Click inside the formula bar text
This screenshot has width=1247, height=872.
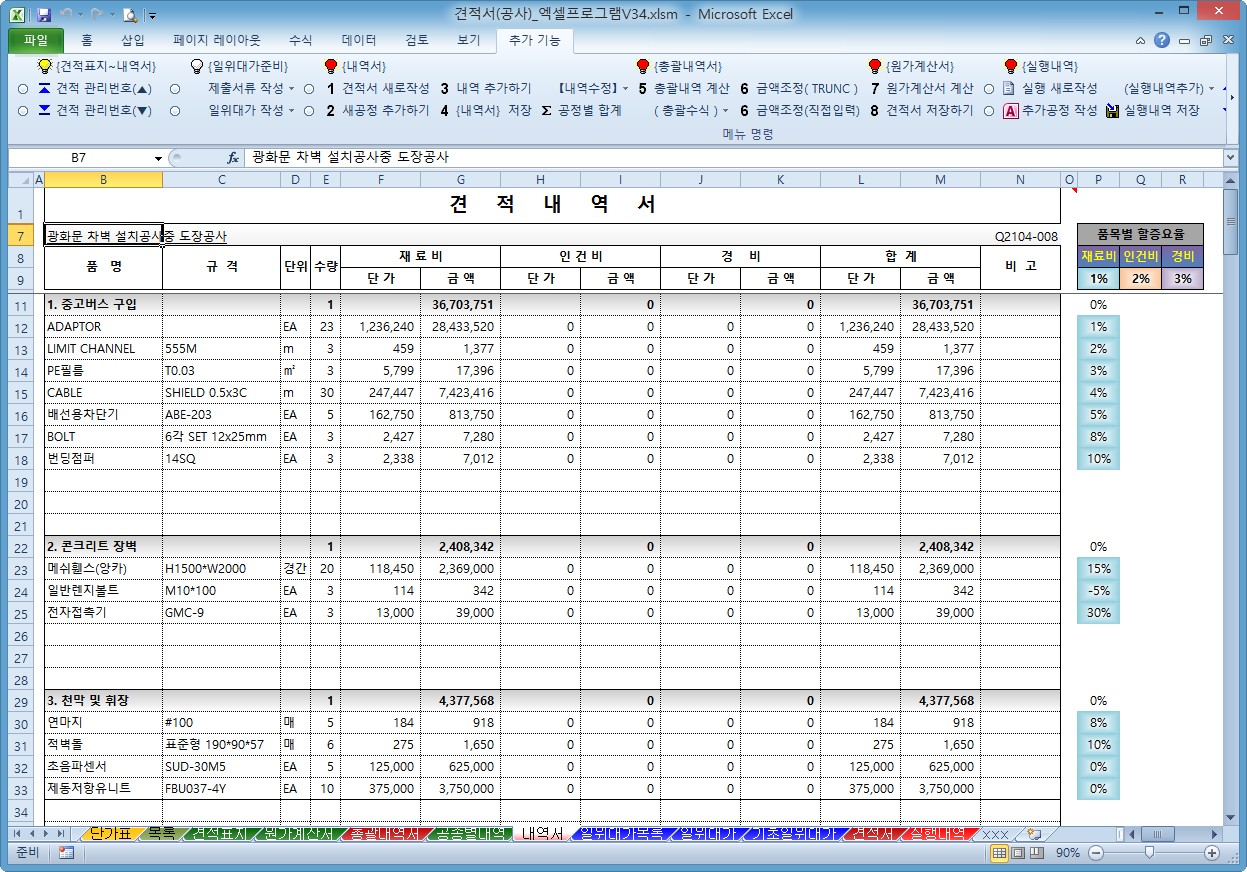click(x=350, y=158)
